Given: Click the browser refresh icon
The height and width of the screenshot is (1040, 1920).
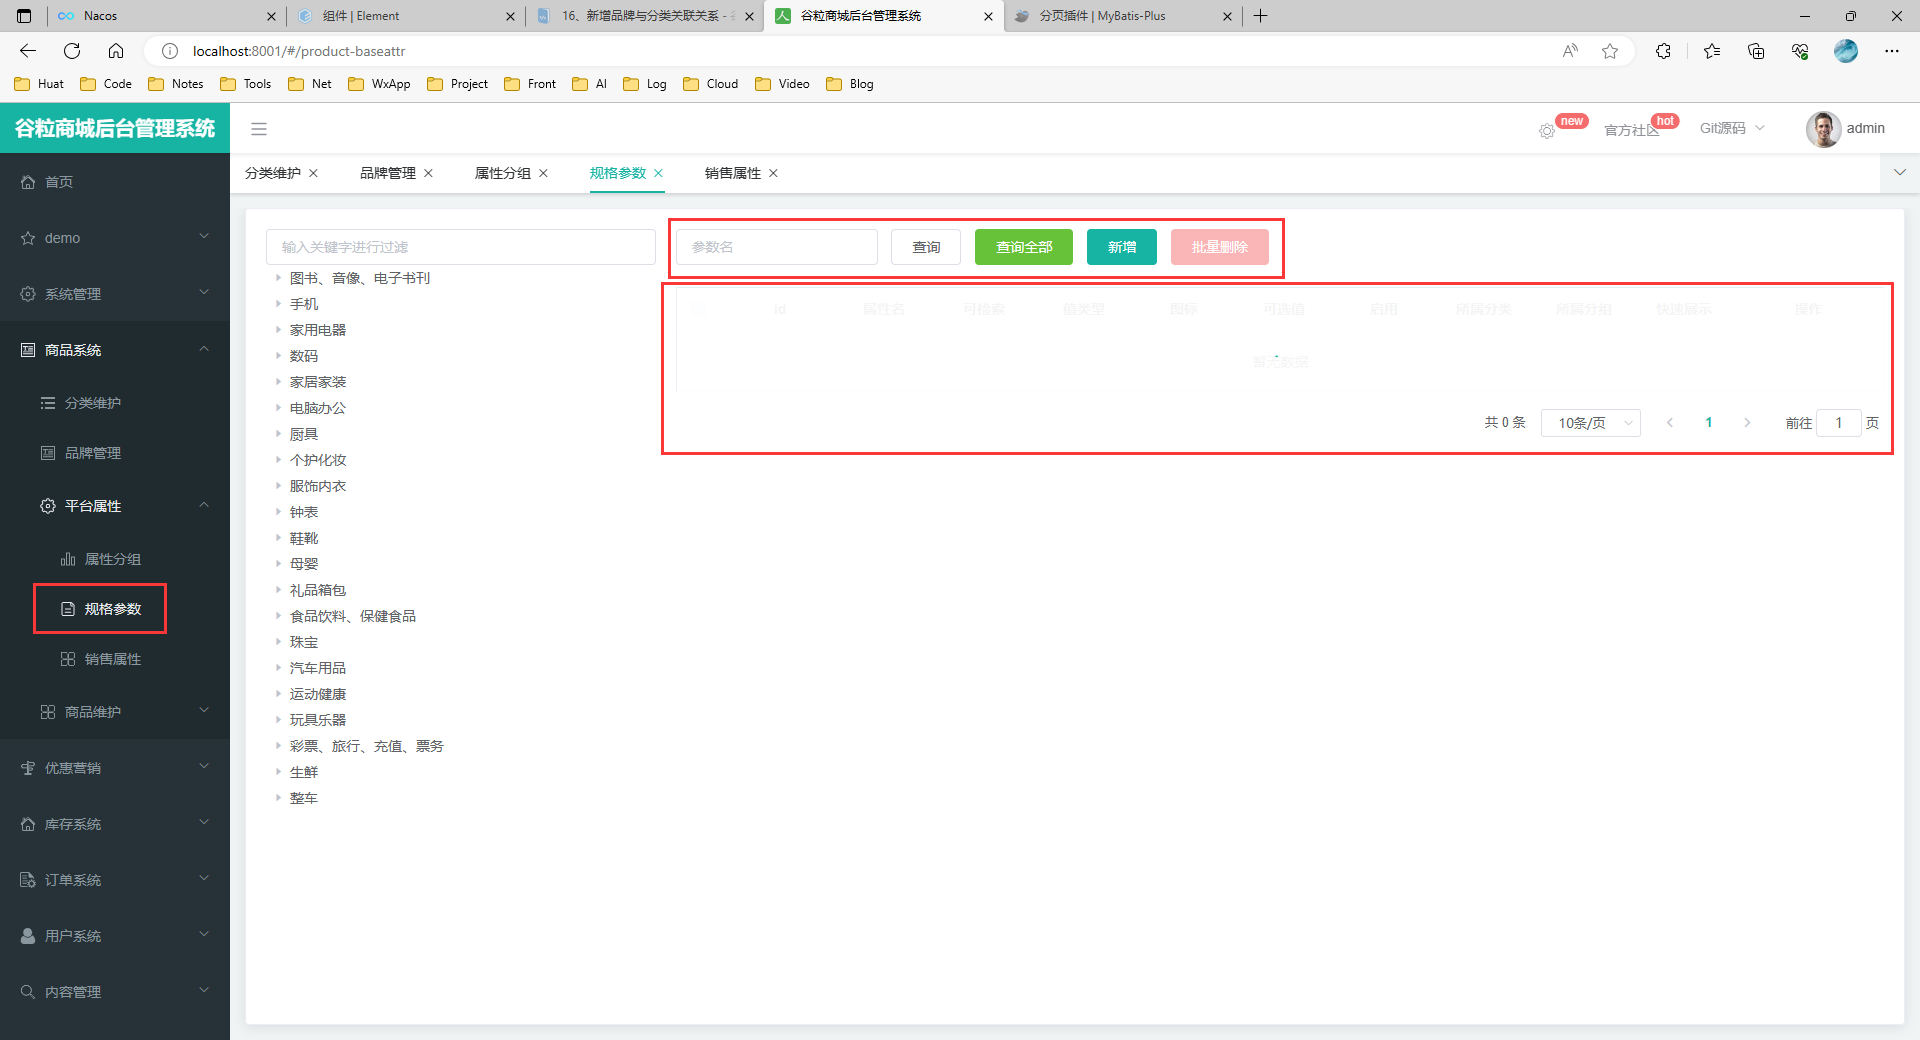Looking at the screenshot, I should (x=72, y=51).
